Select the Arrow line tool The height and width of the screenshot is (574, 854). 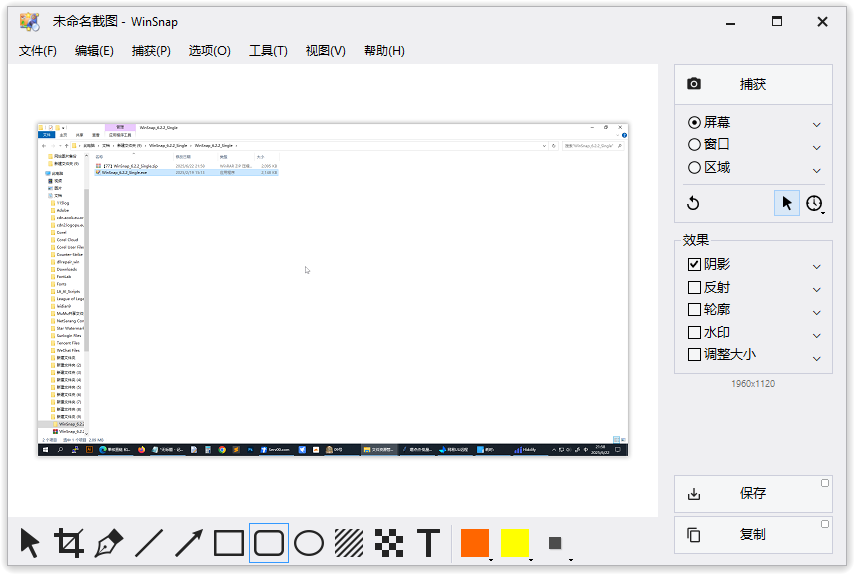coord(189,543)
